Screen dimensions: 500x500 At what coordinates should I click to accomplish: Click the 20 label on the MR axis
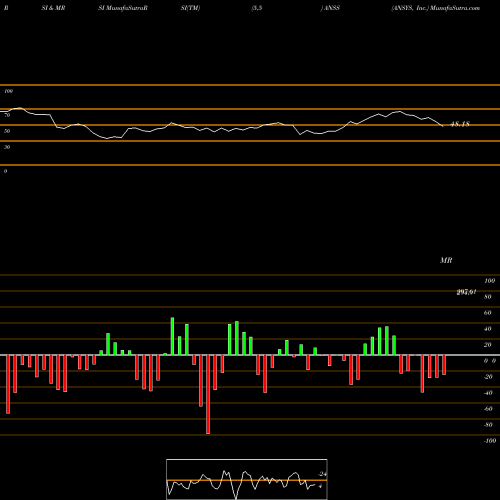(x=488, y=345)
